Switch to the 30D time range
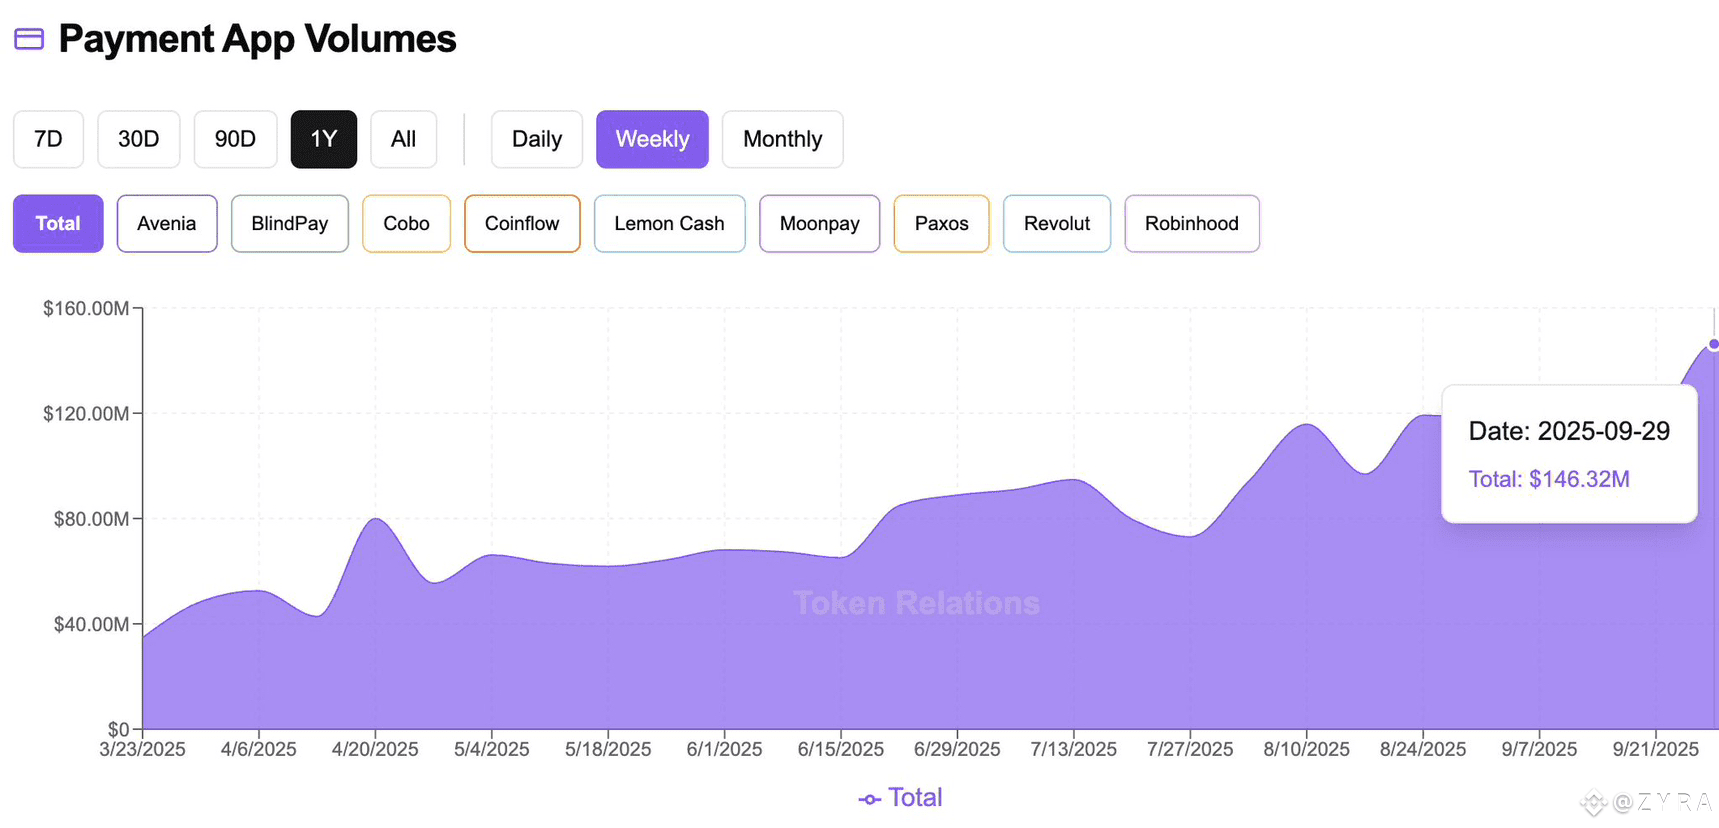1719x828 pixels. 139,139
